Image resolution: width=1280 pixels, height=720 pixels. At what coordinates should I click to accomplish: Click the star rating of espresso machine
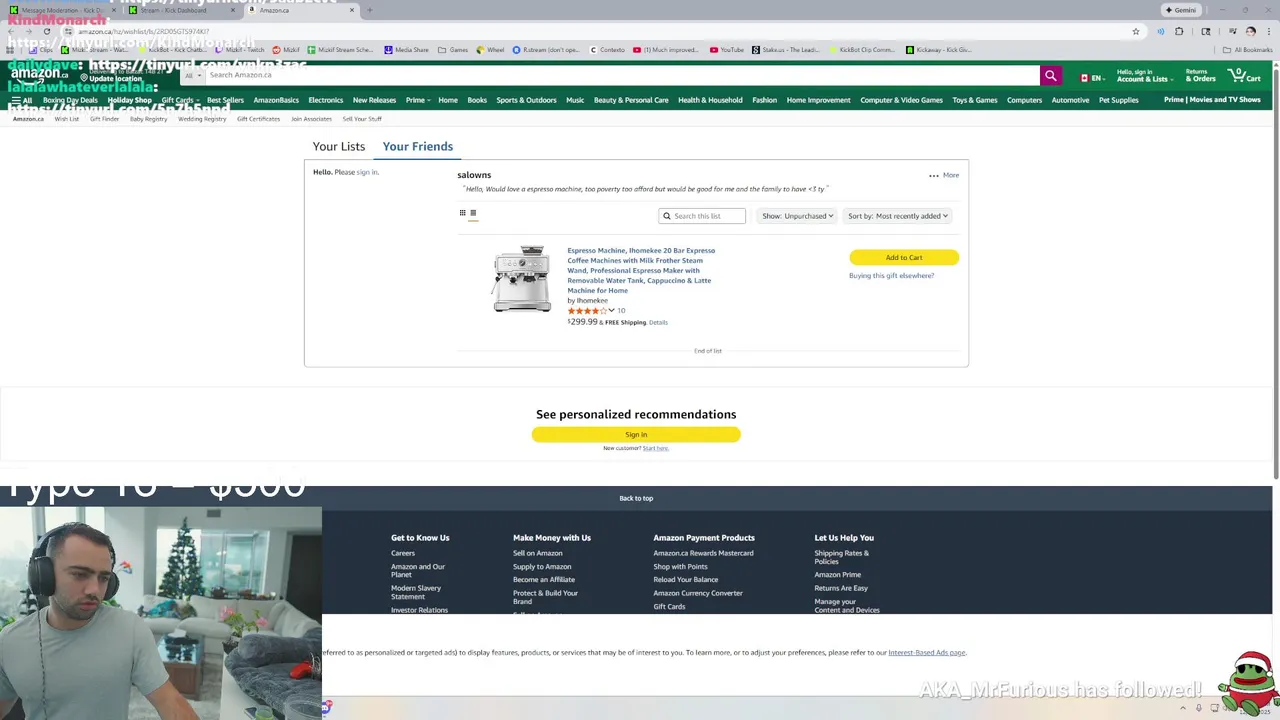click(x=587, y=311)
